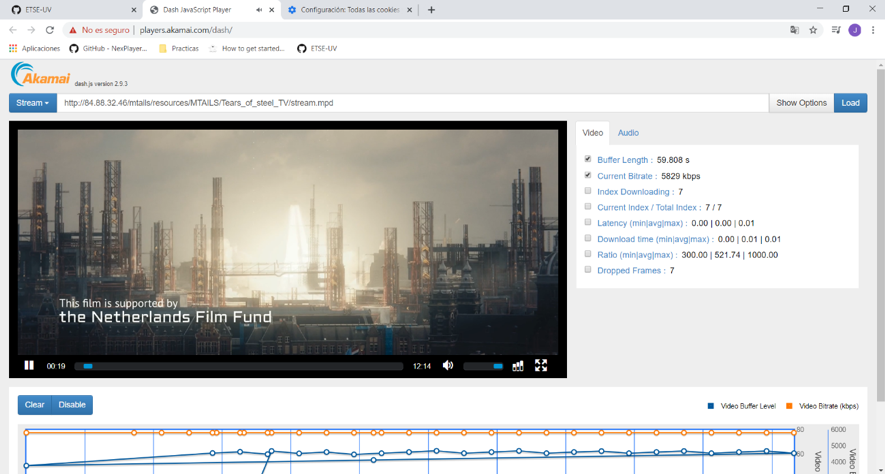The height and width of the screenshot is (474, 885).
Task: Open the Chrome profile avatar
Action: [855, 30]
